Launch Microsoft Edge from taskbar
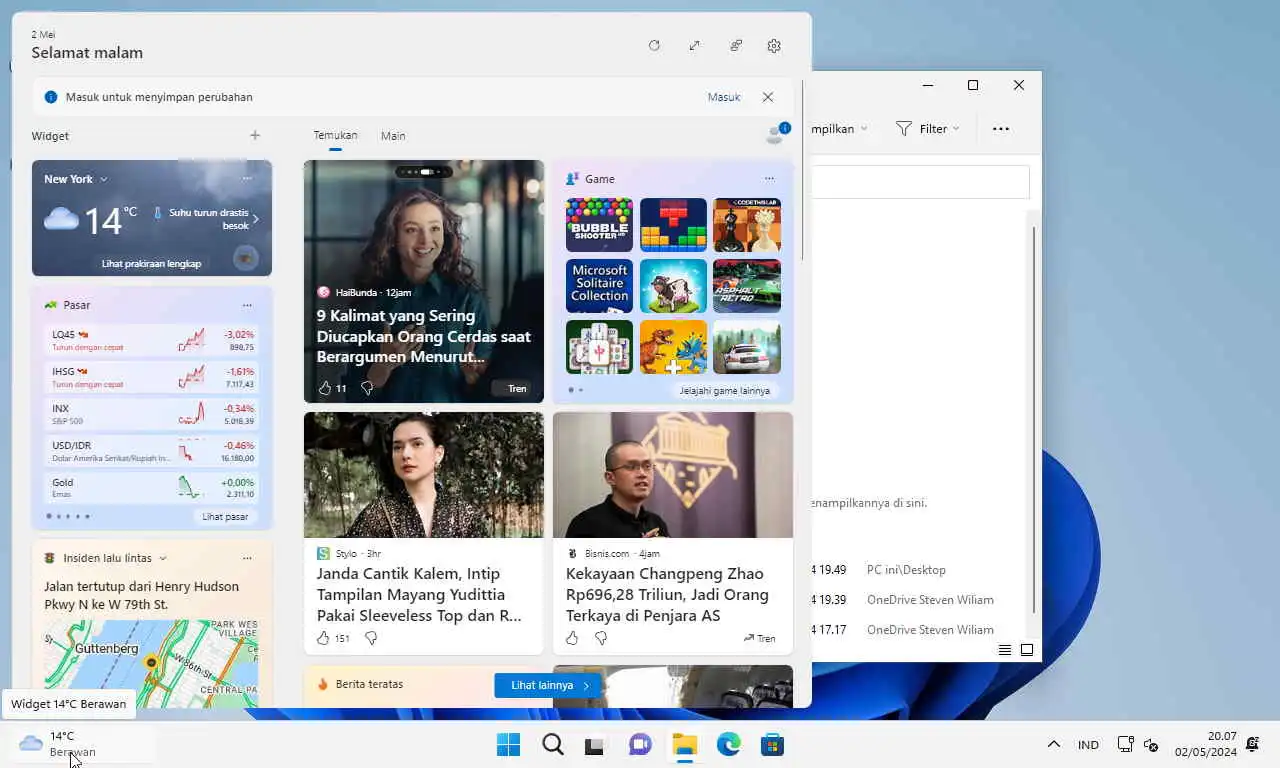 [x=728, y=744]
